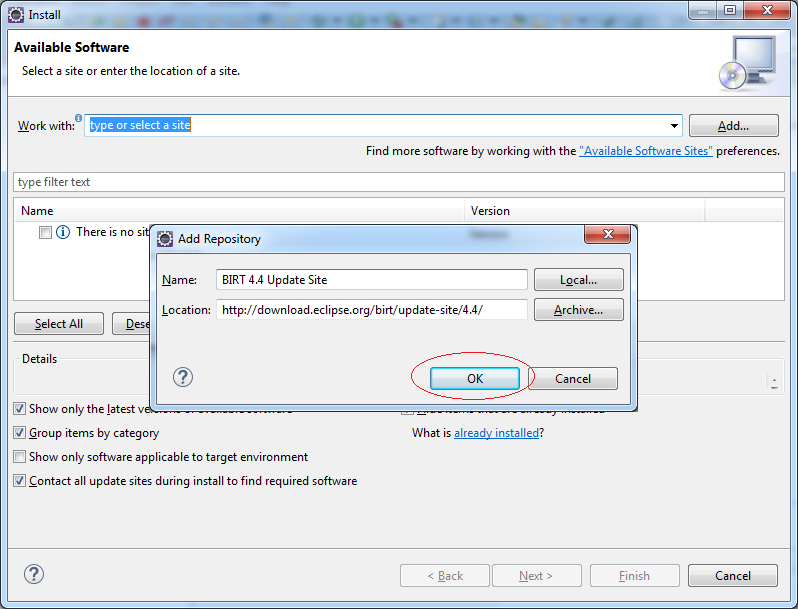
Task: Enable Show only software applicable to target environment
Action: [19, 456]
